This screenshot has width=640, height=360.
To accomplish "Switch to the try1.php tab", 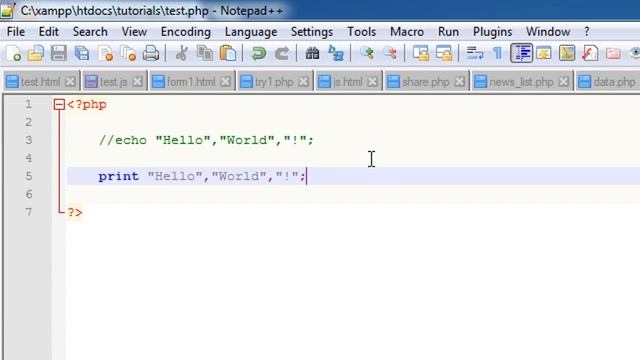I will (274, 82).
